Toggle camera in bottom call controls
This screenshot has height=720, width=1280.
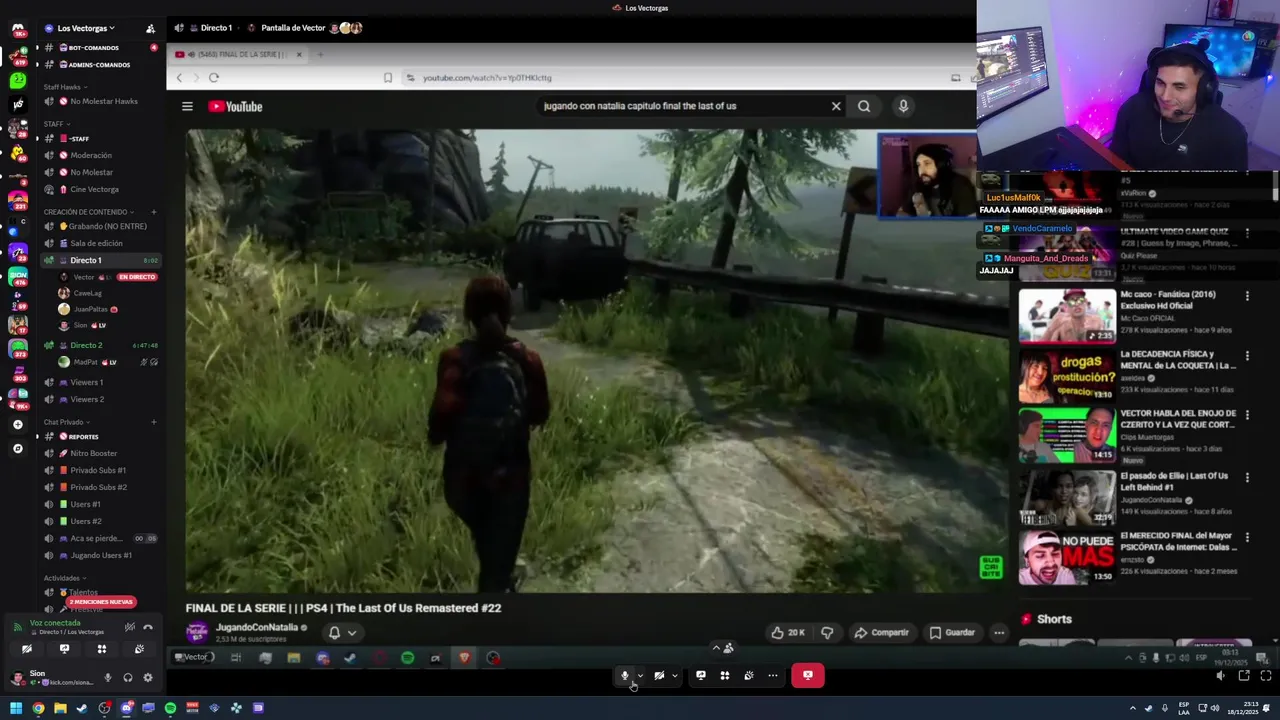coord(659,675)
